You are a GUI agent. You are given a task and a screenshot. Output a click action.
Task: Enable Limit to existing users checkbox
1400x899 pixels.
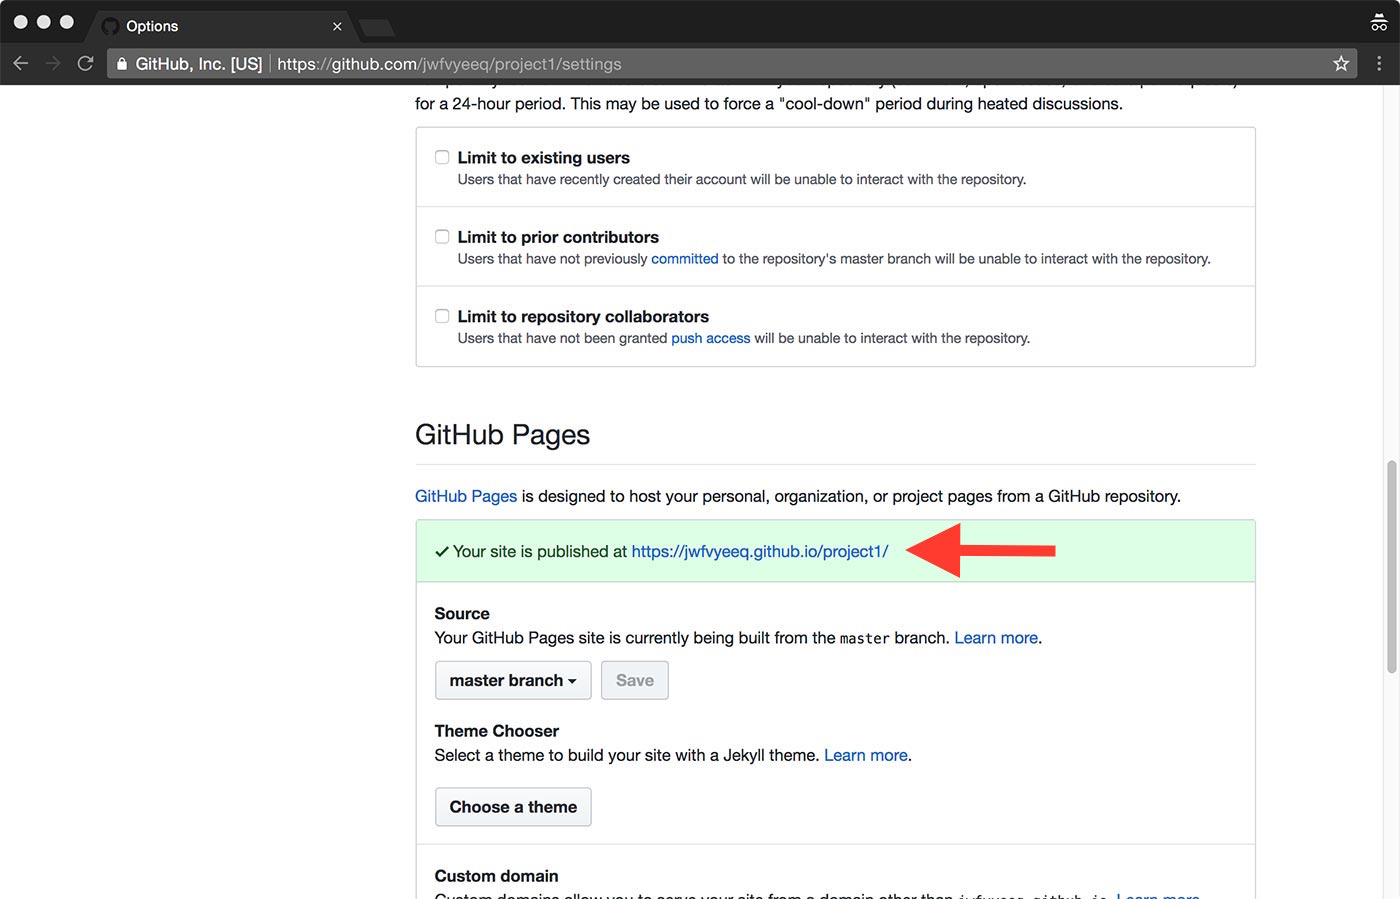pos(442,157)
